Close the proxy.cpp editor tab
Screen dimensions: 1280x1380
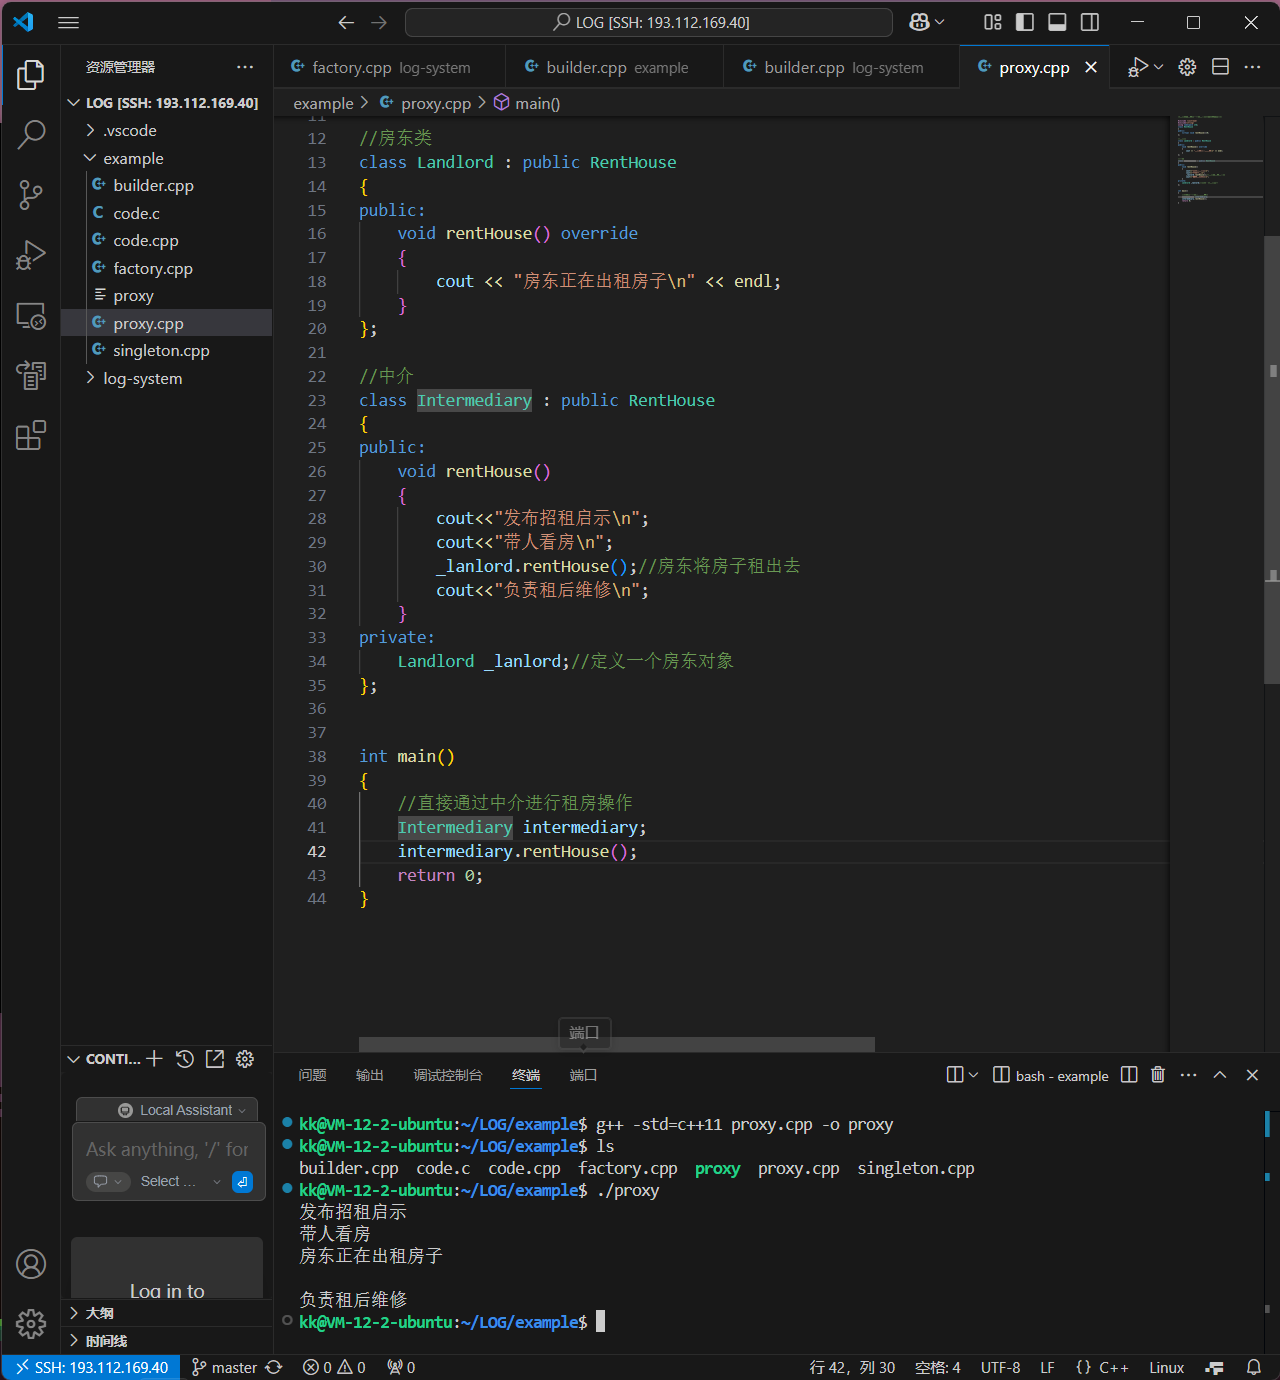(1091, 67)
